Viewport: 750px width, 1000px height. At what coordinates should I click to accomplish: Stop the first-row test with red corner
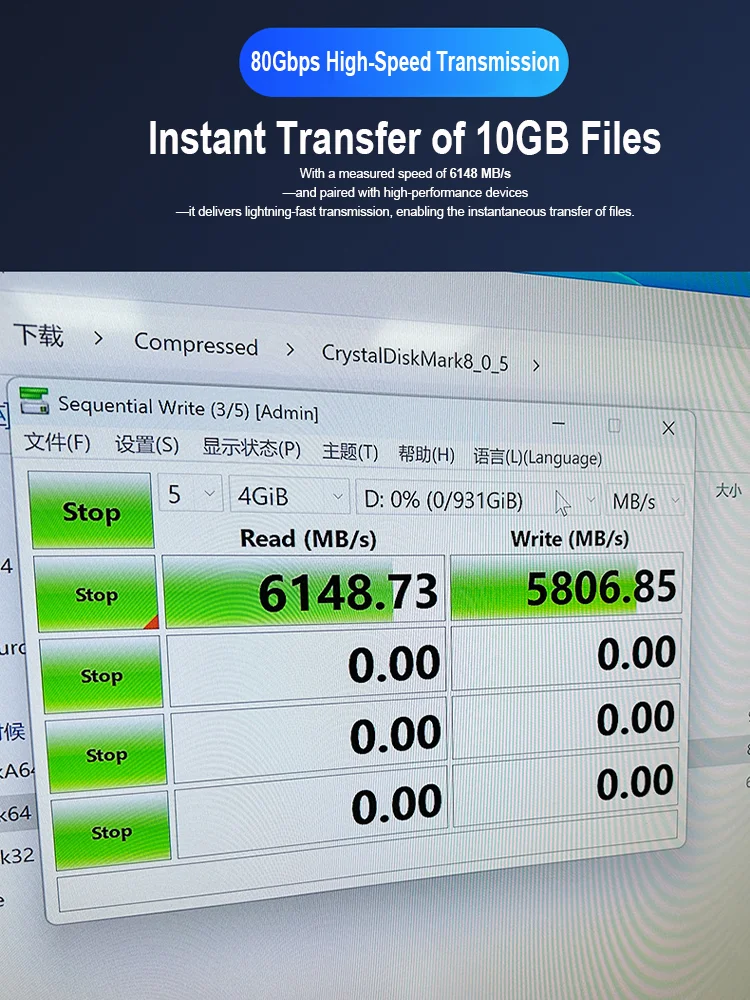point(96,594)
